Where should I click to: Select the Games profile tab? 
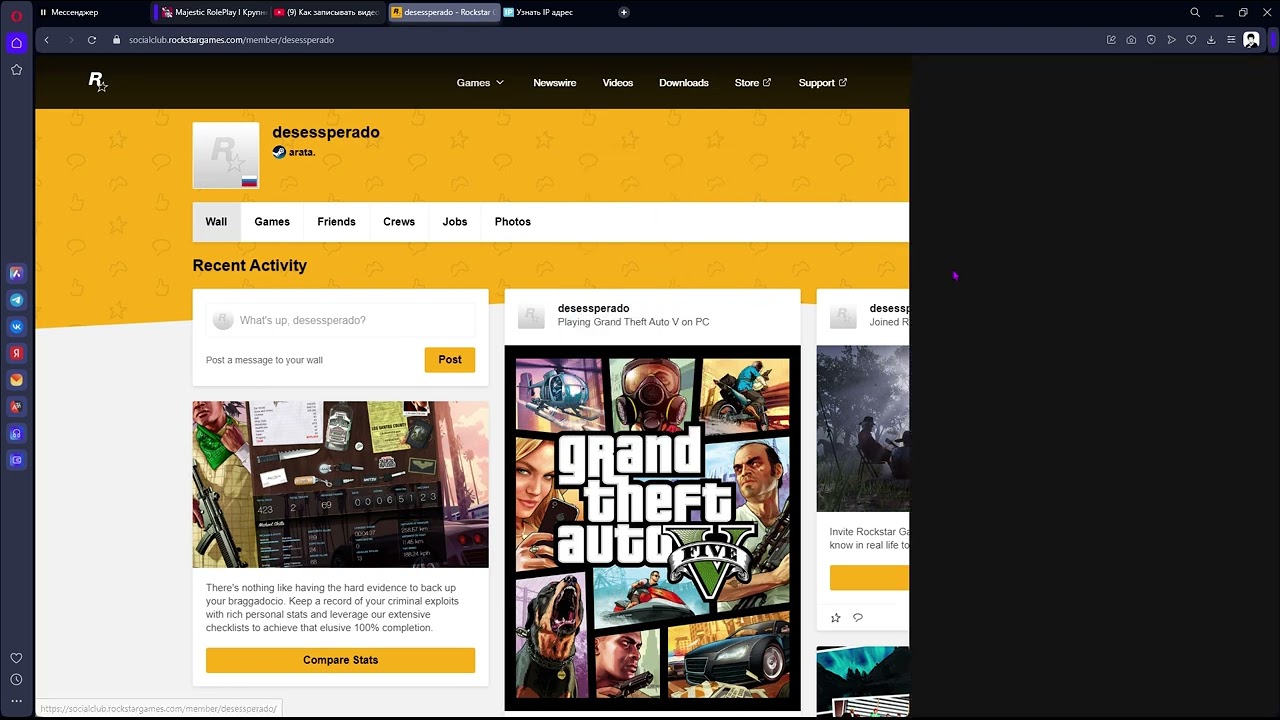point(272,222)
